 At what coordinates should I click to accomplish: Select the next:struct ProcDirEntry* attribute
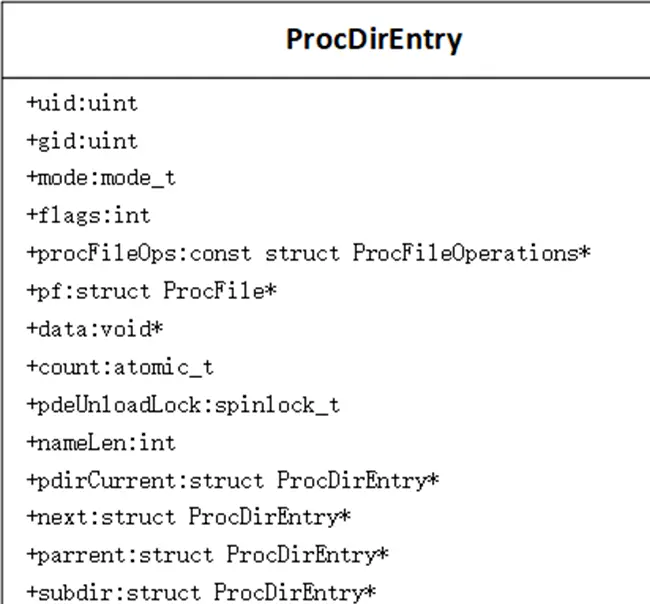pos(189,517)
